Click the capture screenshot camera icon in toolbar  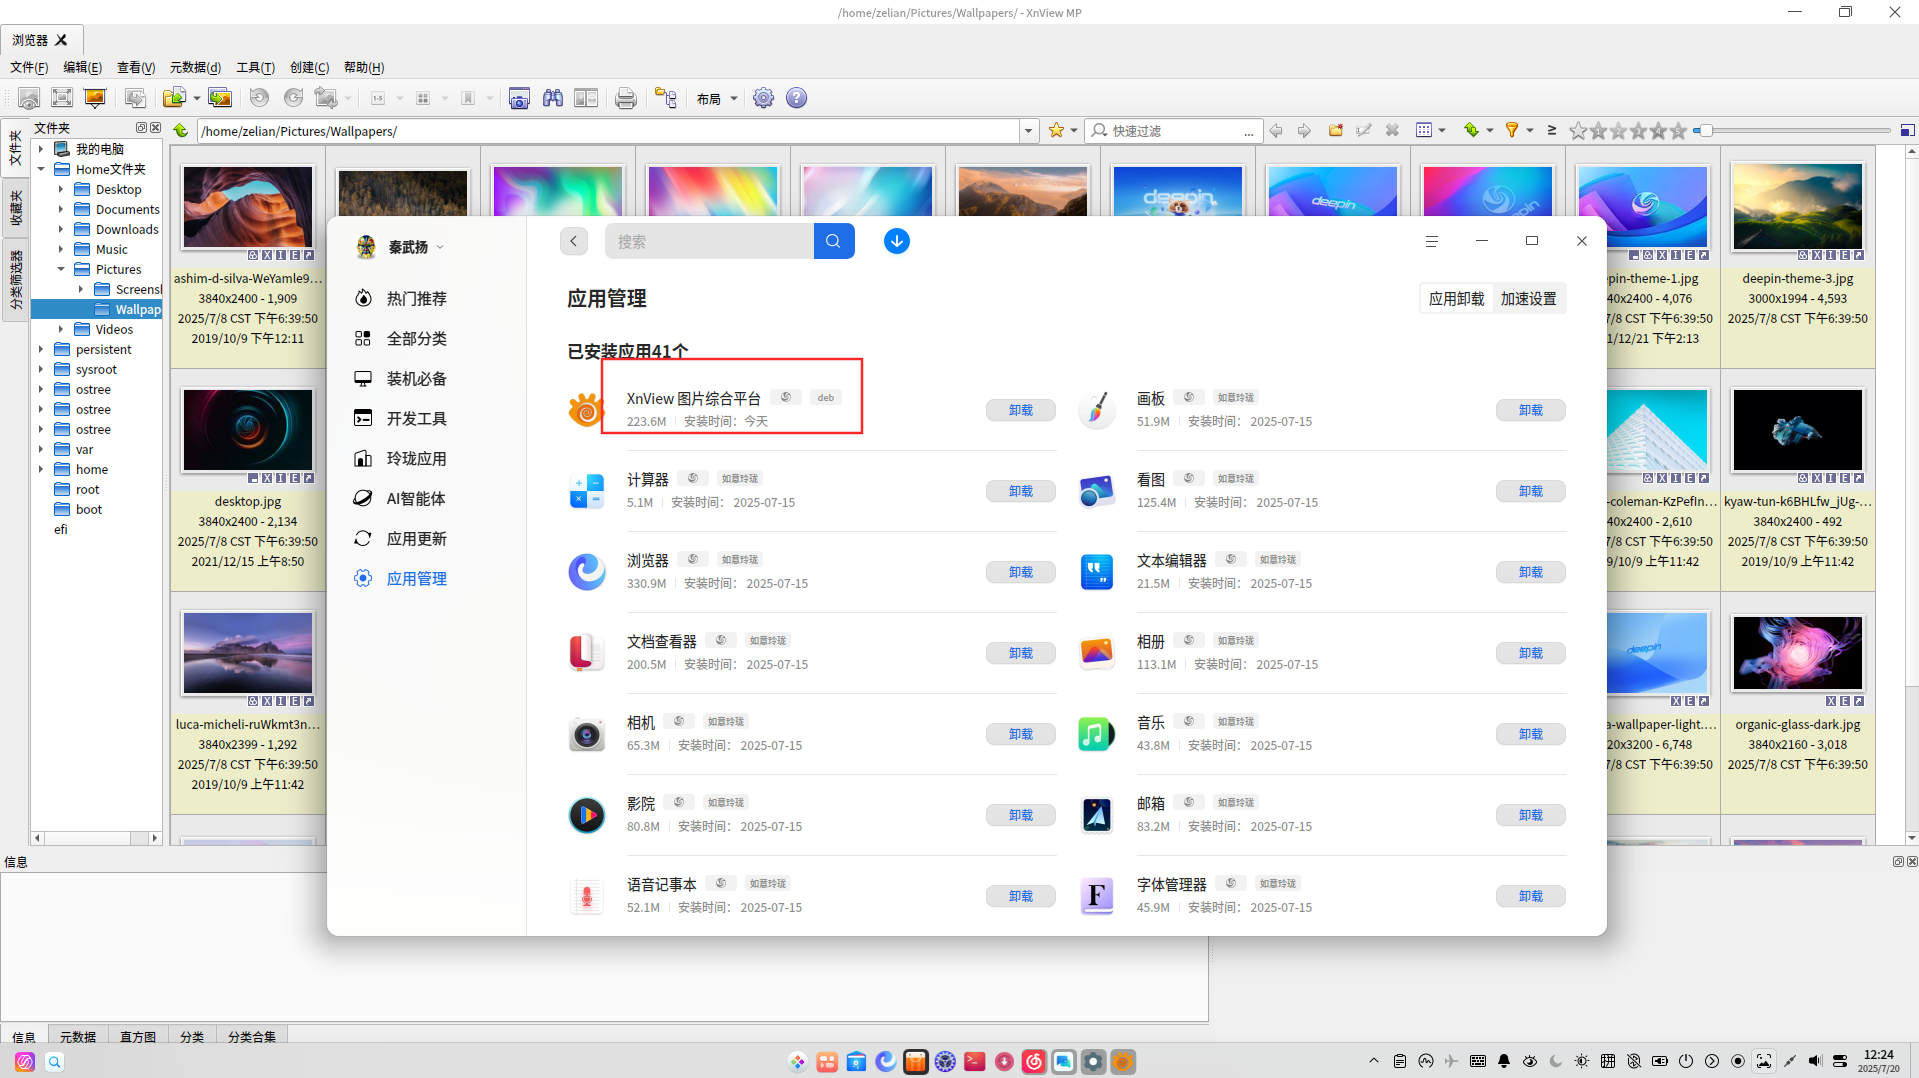click(519, 98)
